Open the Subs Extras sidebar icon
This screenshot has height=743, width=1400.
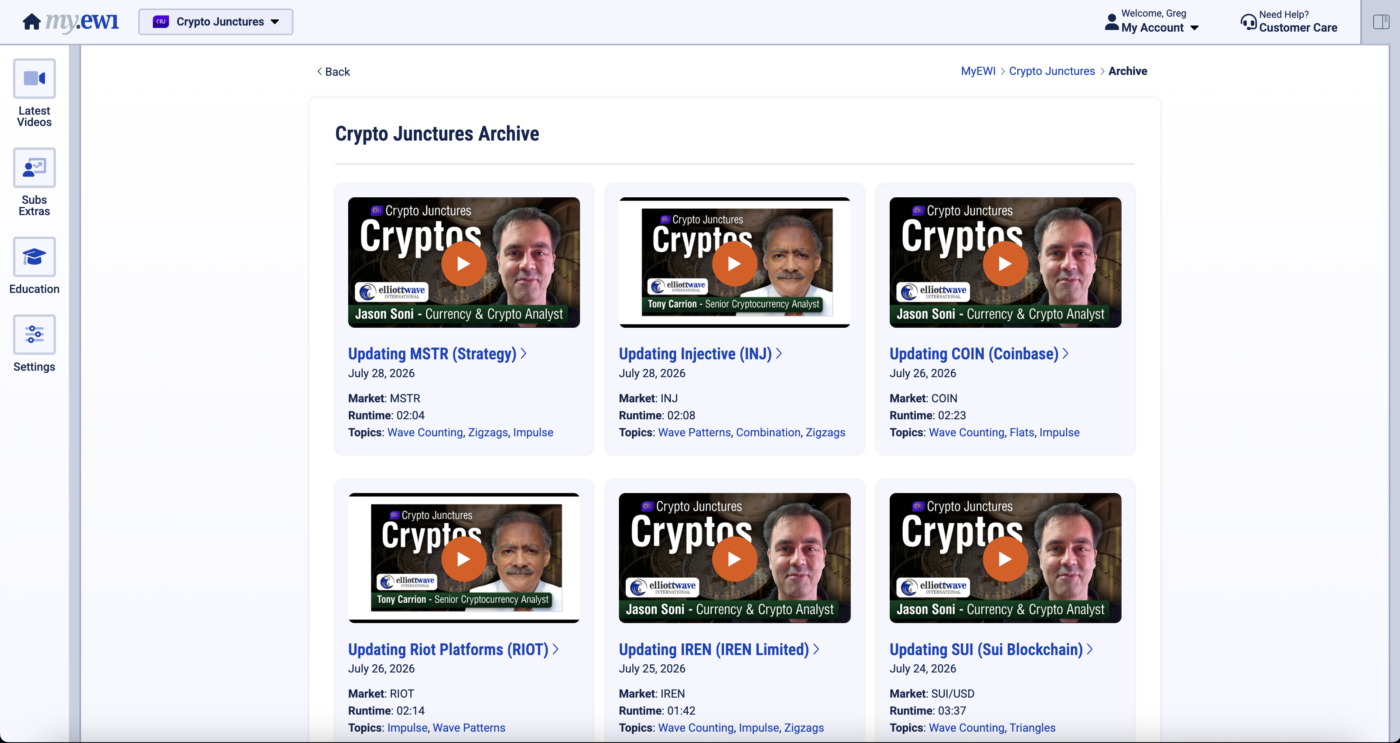click(x=34, y=168)
